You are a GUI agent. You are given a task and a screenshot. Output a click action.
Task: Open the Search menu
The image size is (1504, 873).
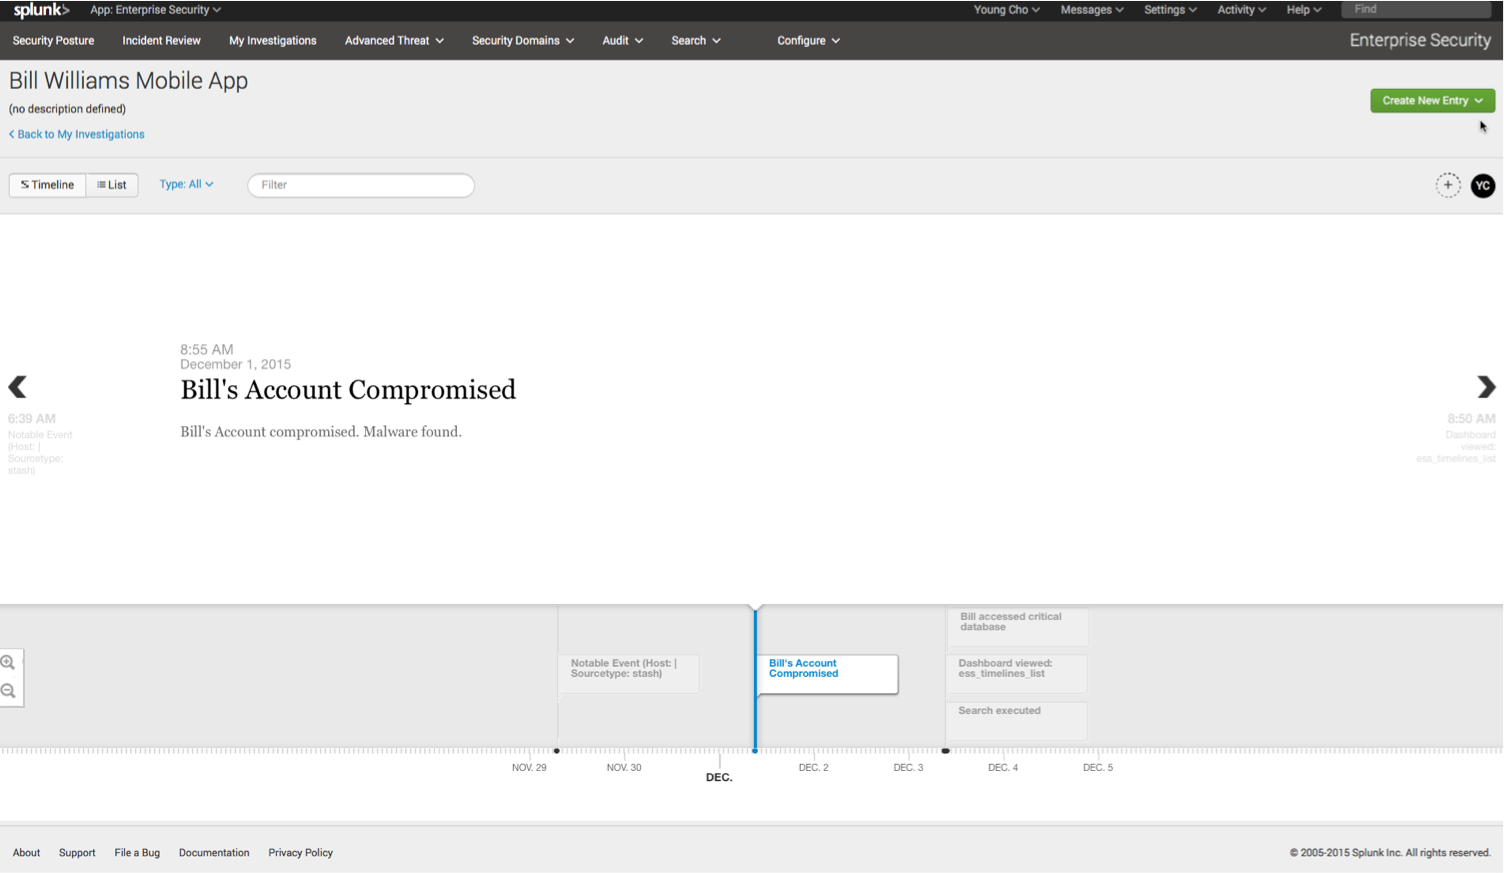pyautogui.click(x=696, y=41)
